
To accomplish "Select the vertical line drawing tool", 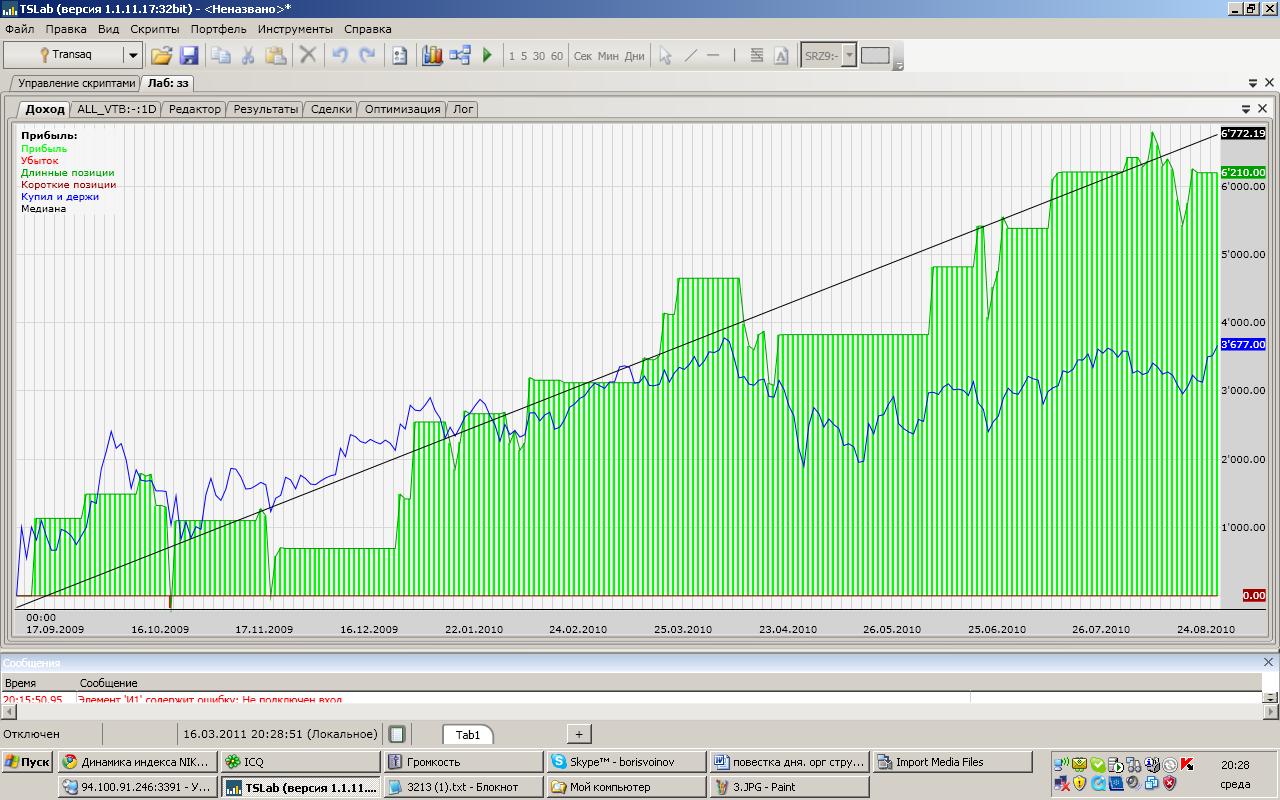I will (x=734, y=56).
